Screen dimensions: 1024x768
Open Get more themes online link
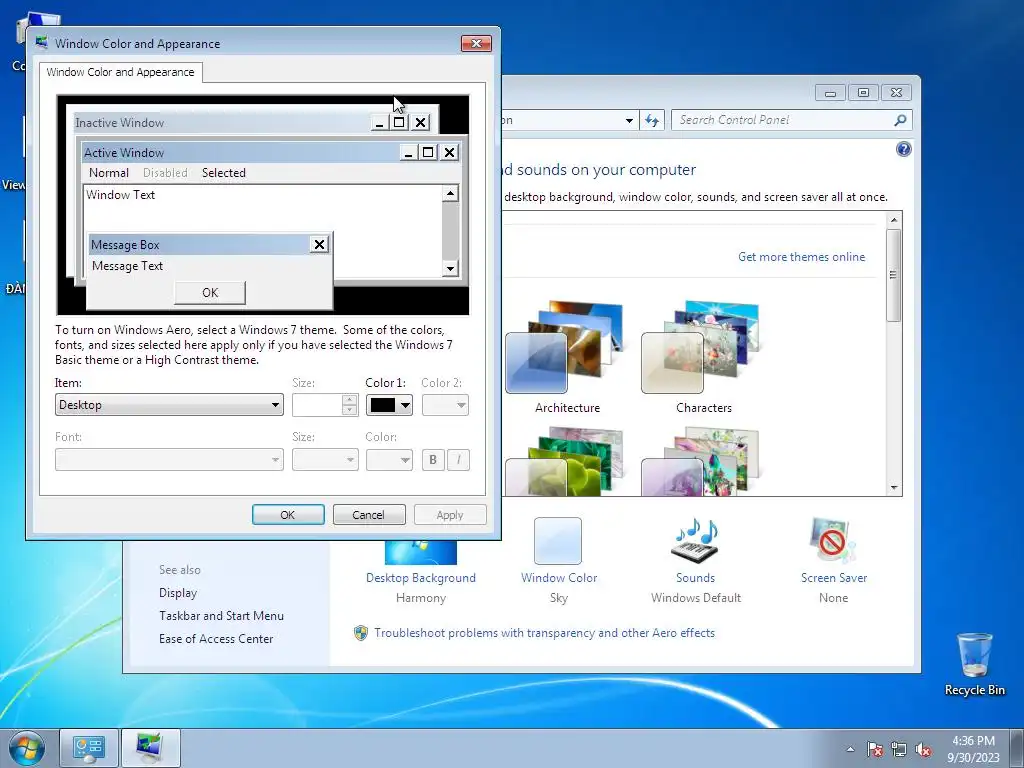point(801,257)
